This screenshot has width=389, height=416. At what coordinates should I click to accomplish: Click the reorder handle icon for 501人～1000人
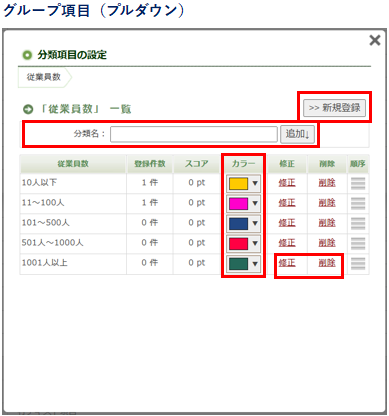click(x=358, y=243)
